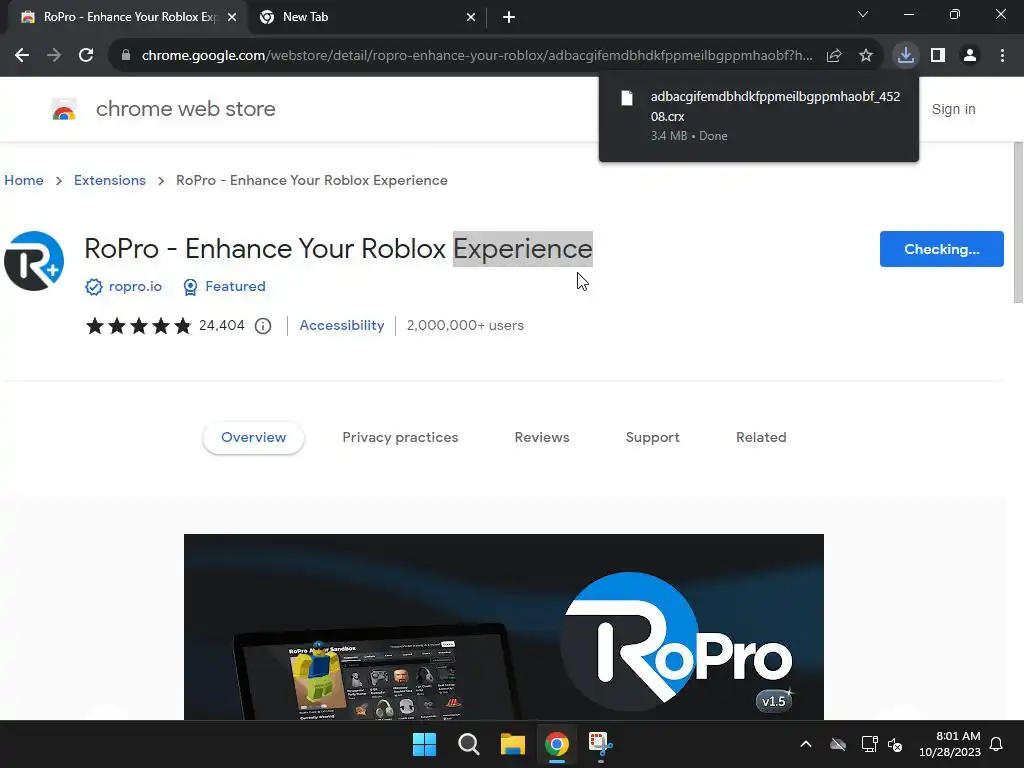Click the network tray icon
This screenshot has width=1024, height=768.
(869, 744)
